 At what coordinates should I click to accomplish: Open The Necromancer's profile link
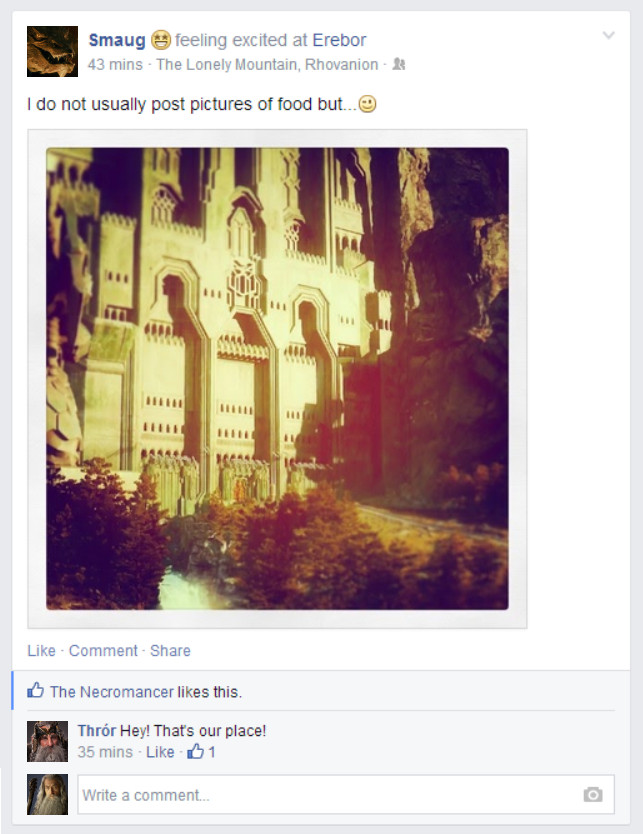tap(112, 691)
